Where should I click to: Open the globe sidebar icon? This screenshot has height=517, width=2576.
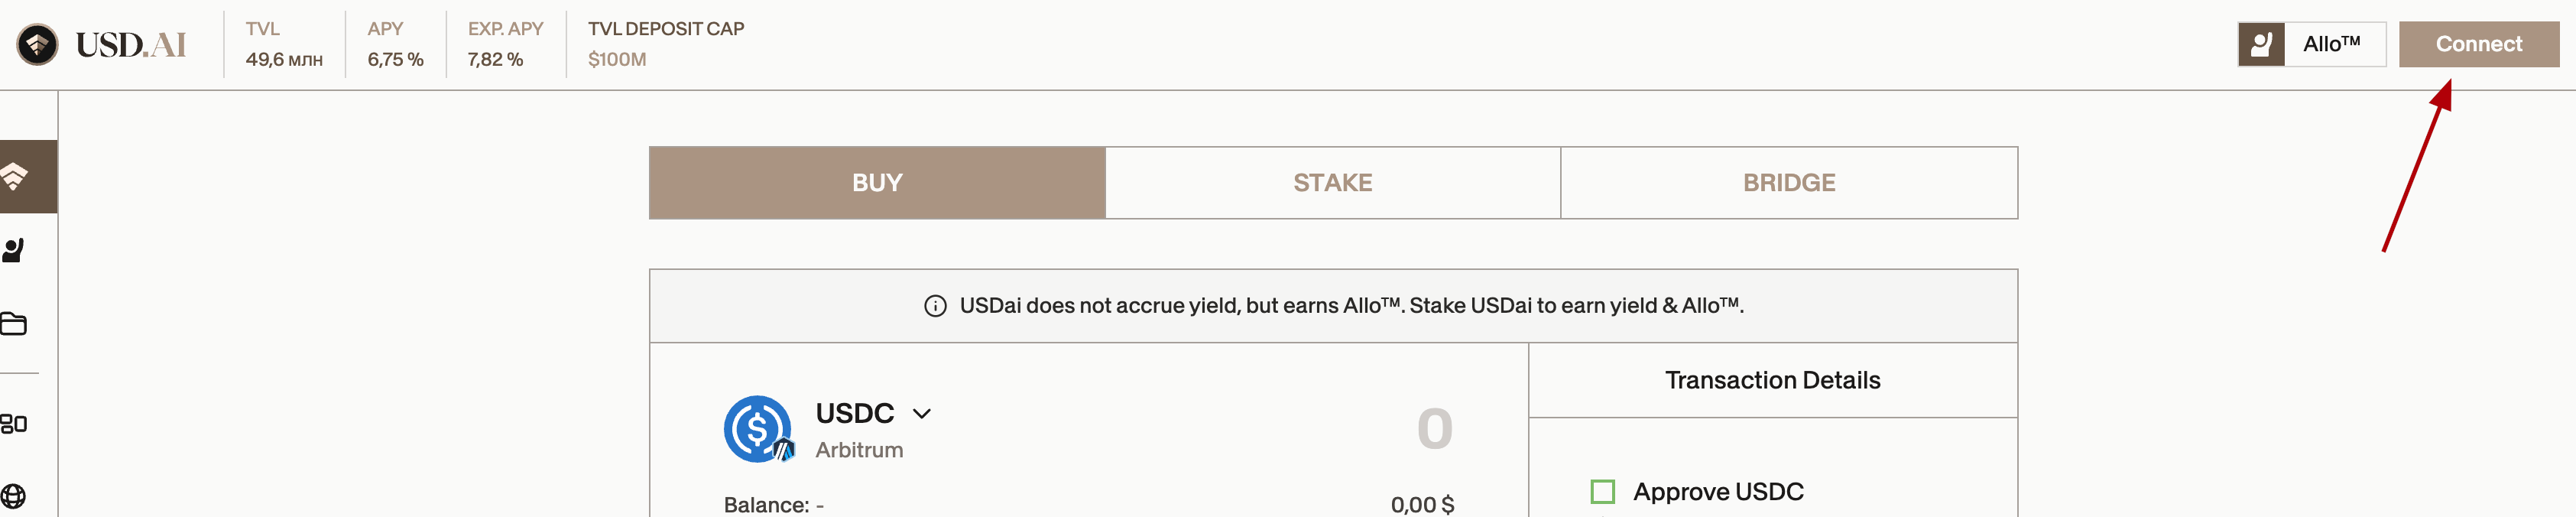(13, 496)
